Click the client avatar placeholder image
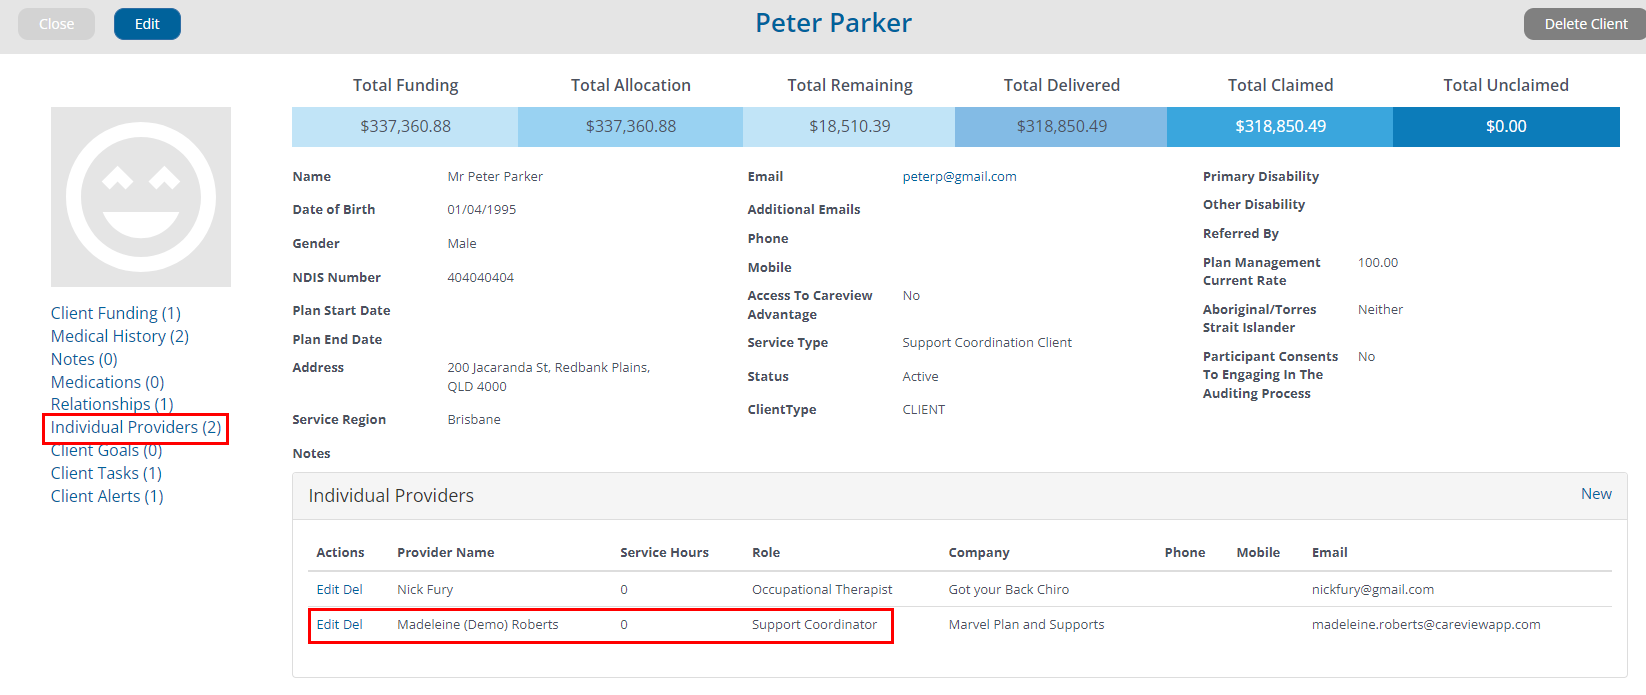Viewport: 1646px width, 695px height. click(141, 197)
